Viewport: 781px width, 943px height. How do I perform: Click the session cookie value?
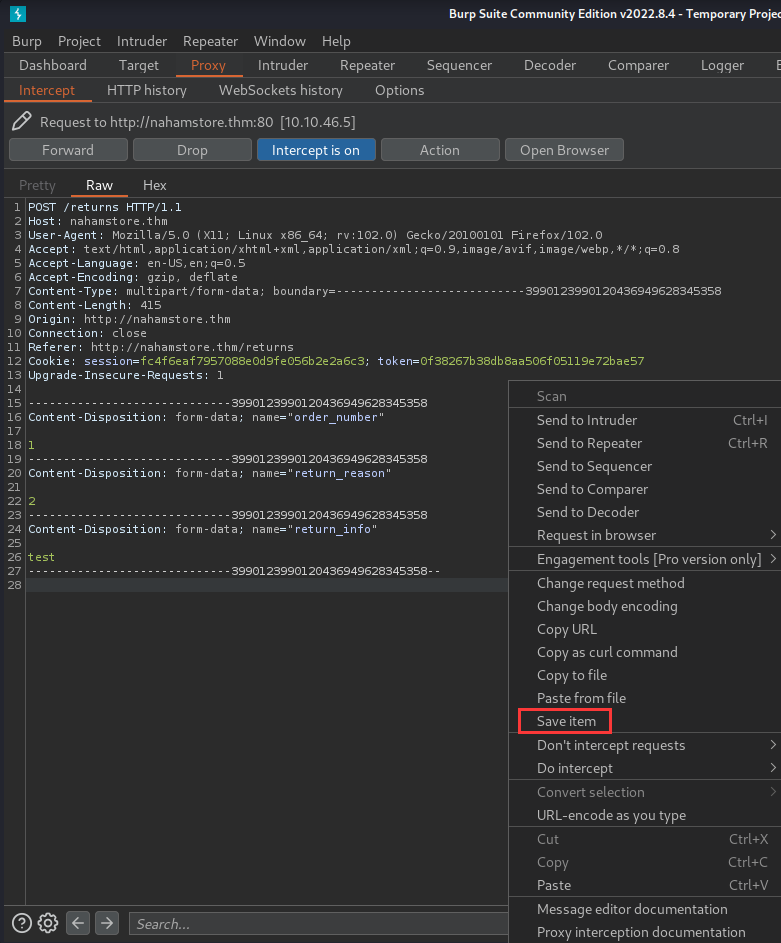[x=253, y=361]
